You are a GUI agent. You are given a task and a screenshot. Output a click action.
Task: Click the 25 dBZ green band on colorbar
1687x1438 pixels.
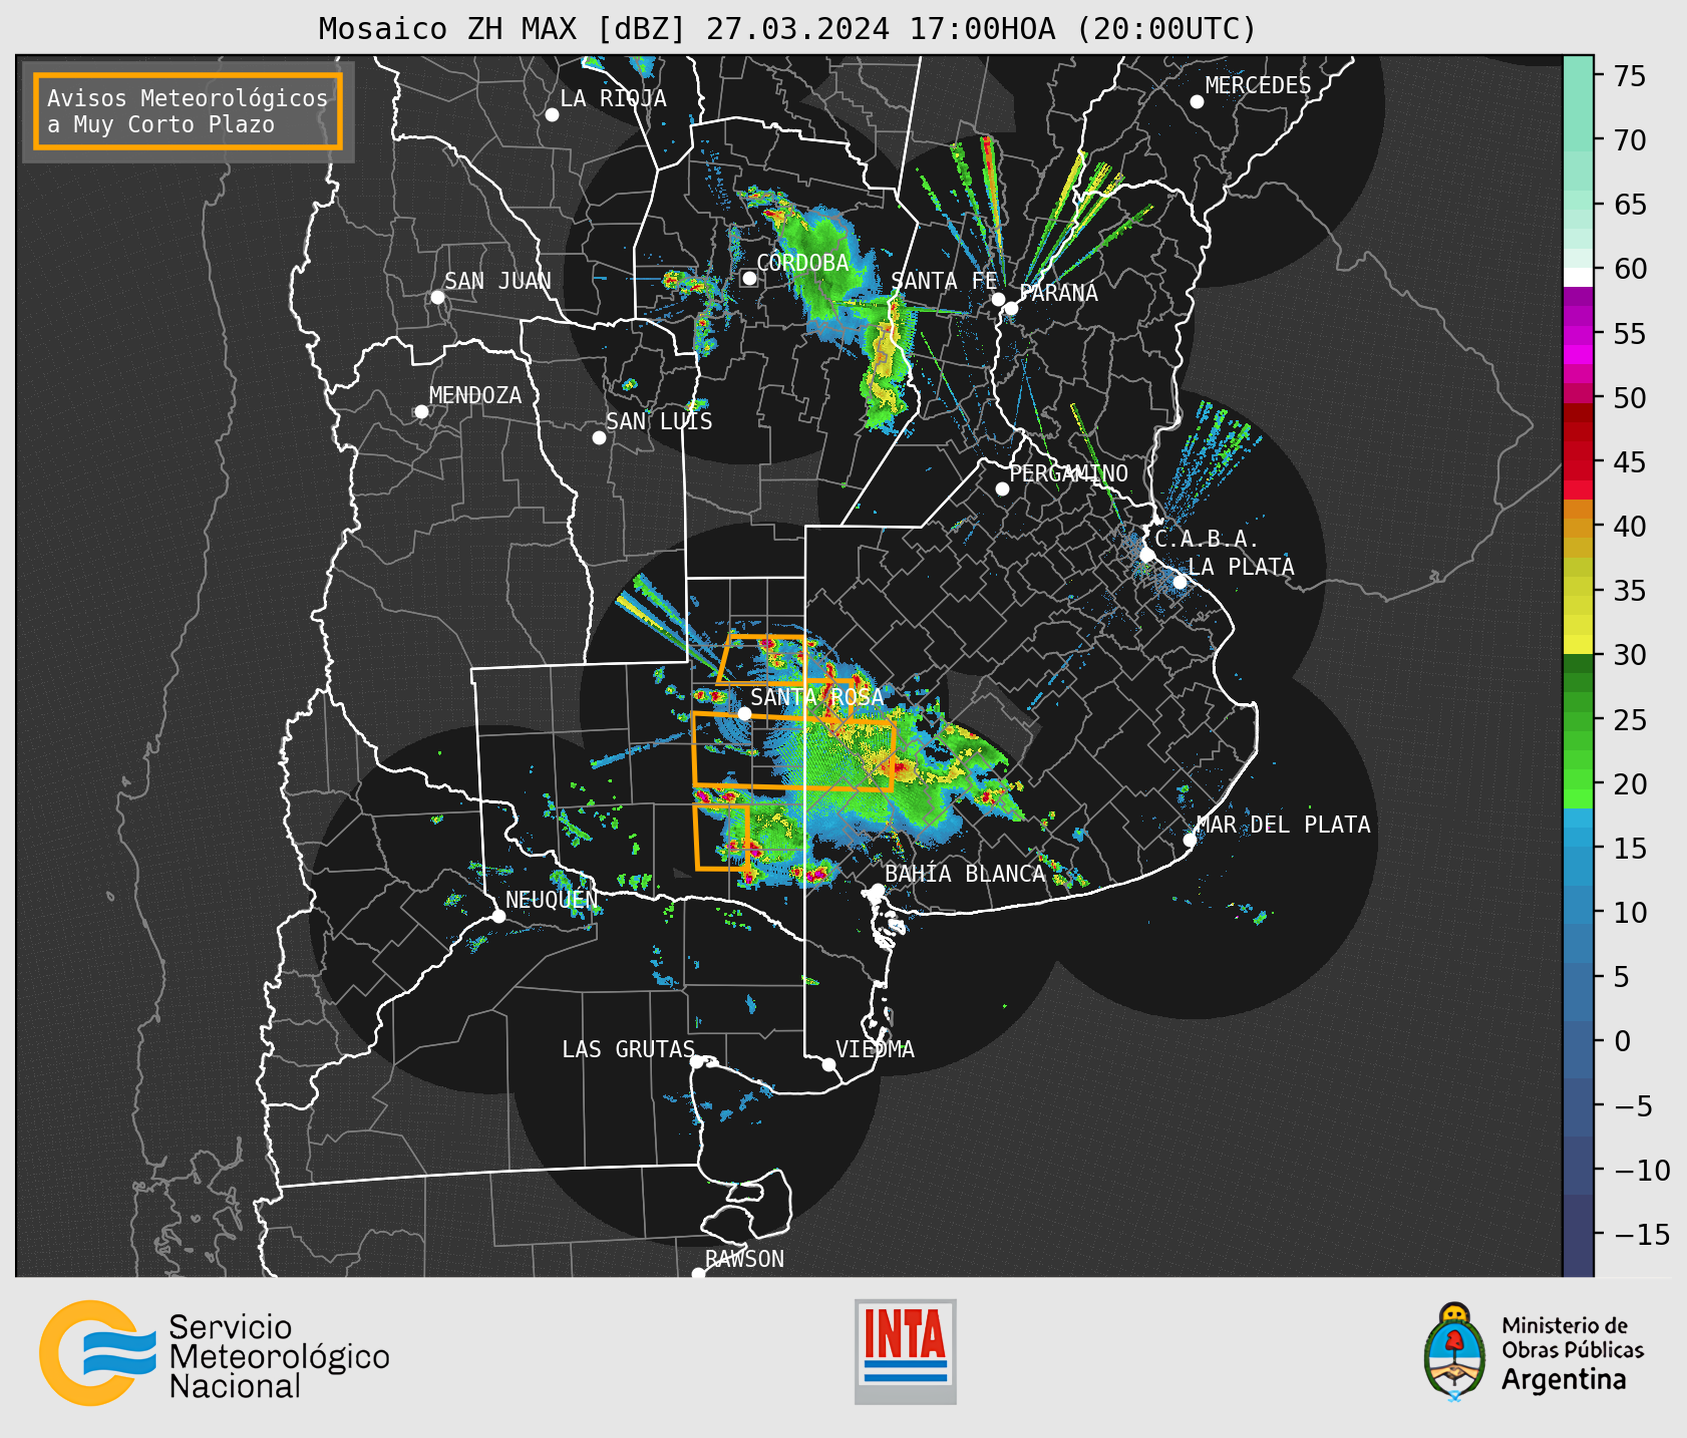[x=1578, y=719]
